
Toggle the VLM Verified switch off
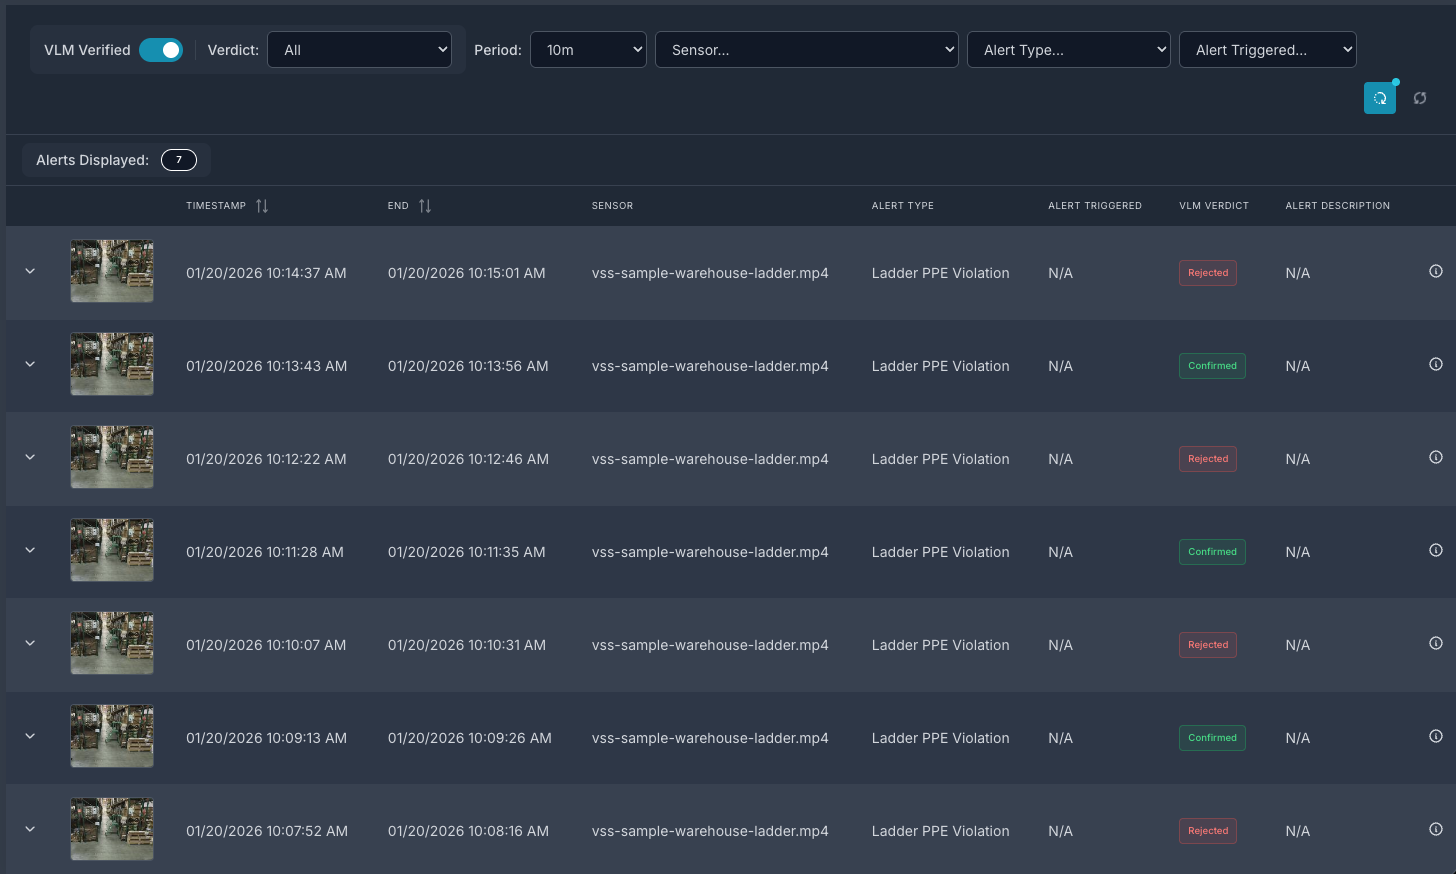(x=161, y=49)
